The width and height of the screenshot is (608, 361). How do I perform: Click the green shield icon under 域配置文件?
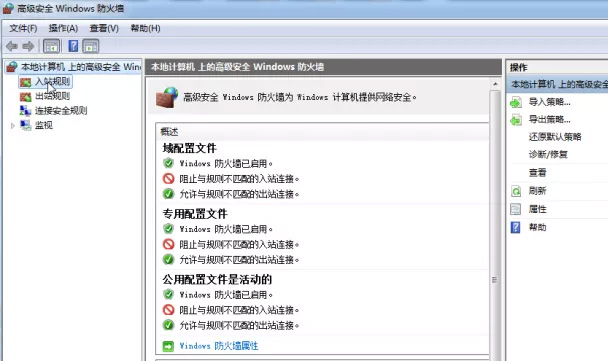click(168, 163)
